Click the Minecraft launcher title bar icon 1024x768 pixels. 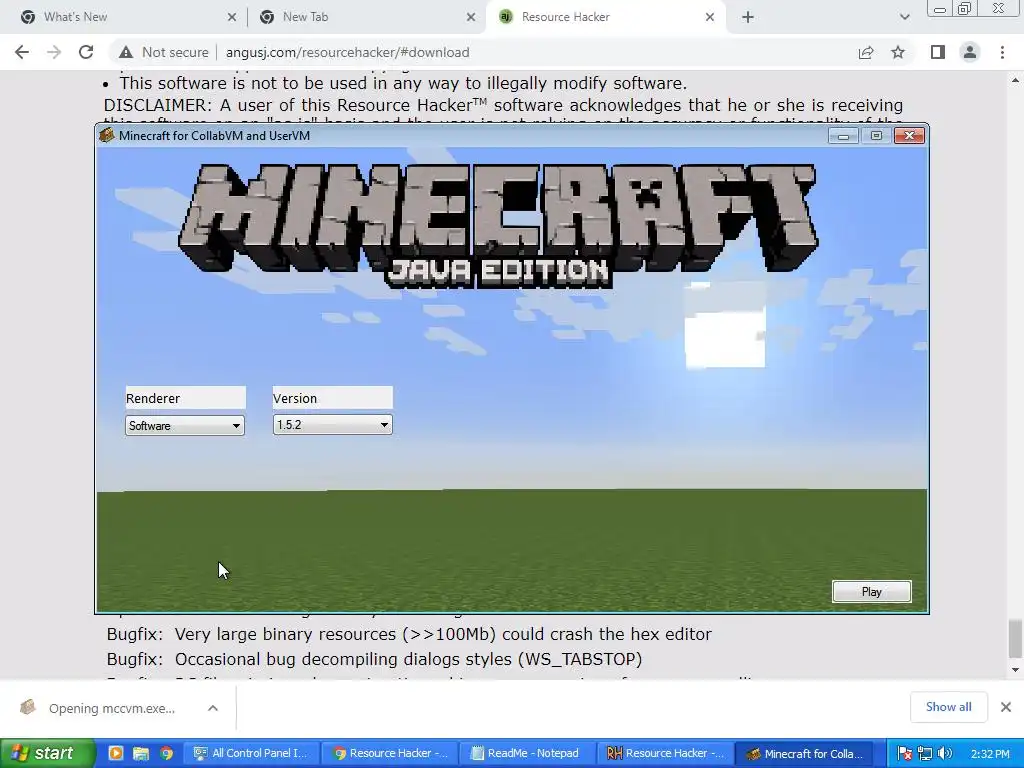[x=106, y=135]
